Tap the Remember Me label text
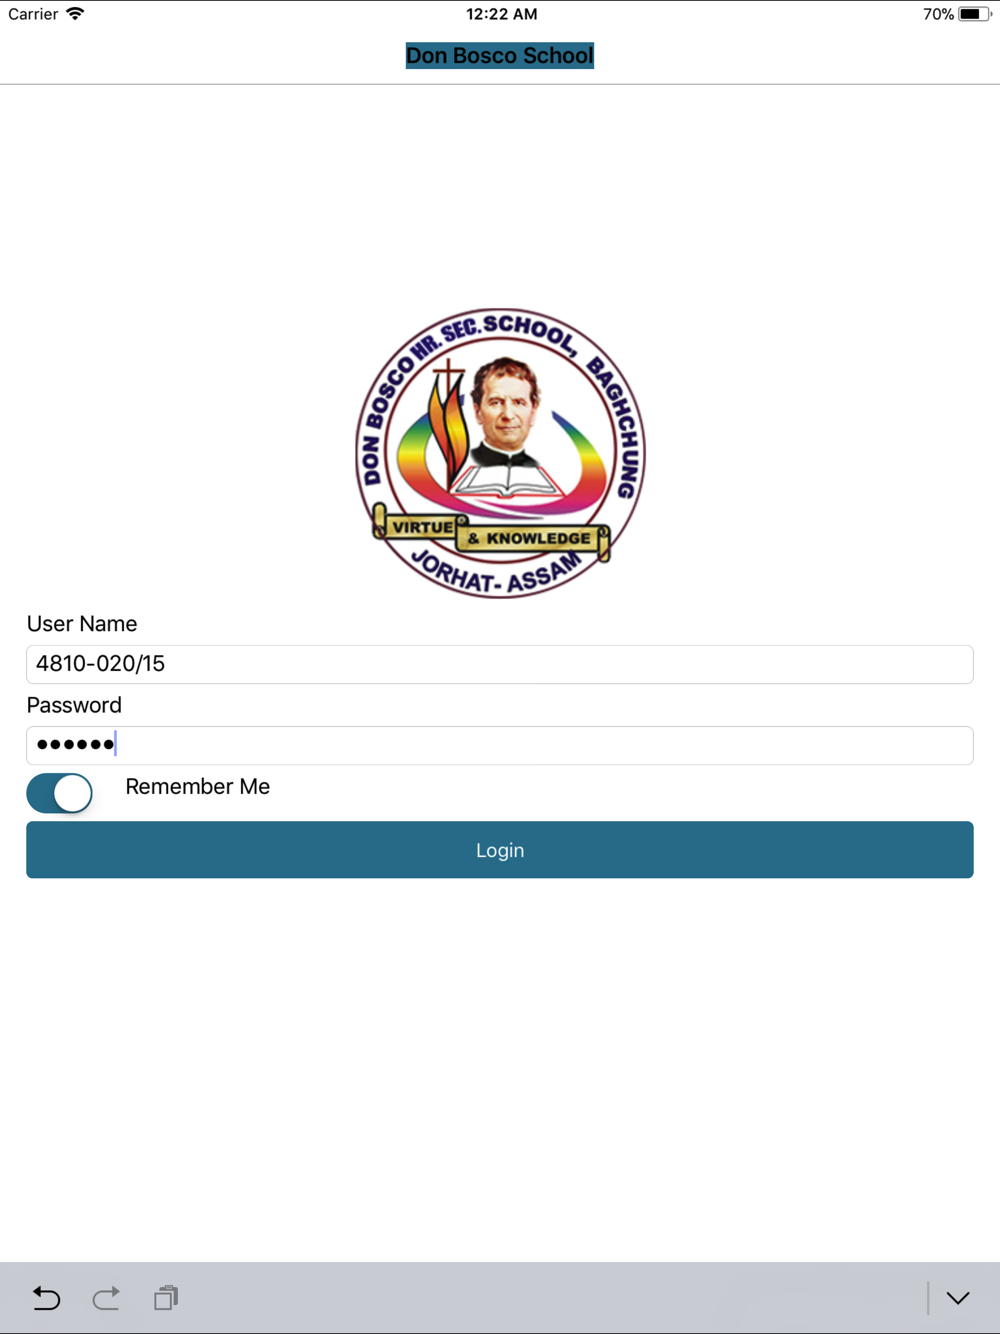Image resolution: width=1000 pixels, height=1334 pixels. coord(198,787)
